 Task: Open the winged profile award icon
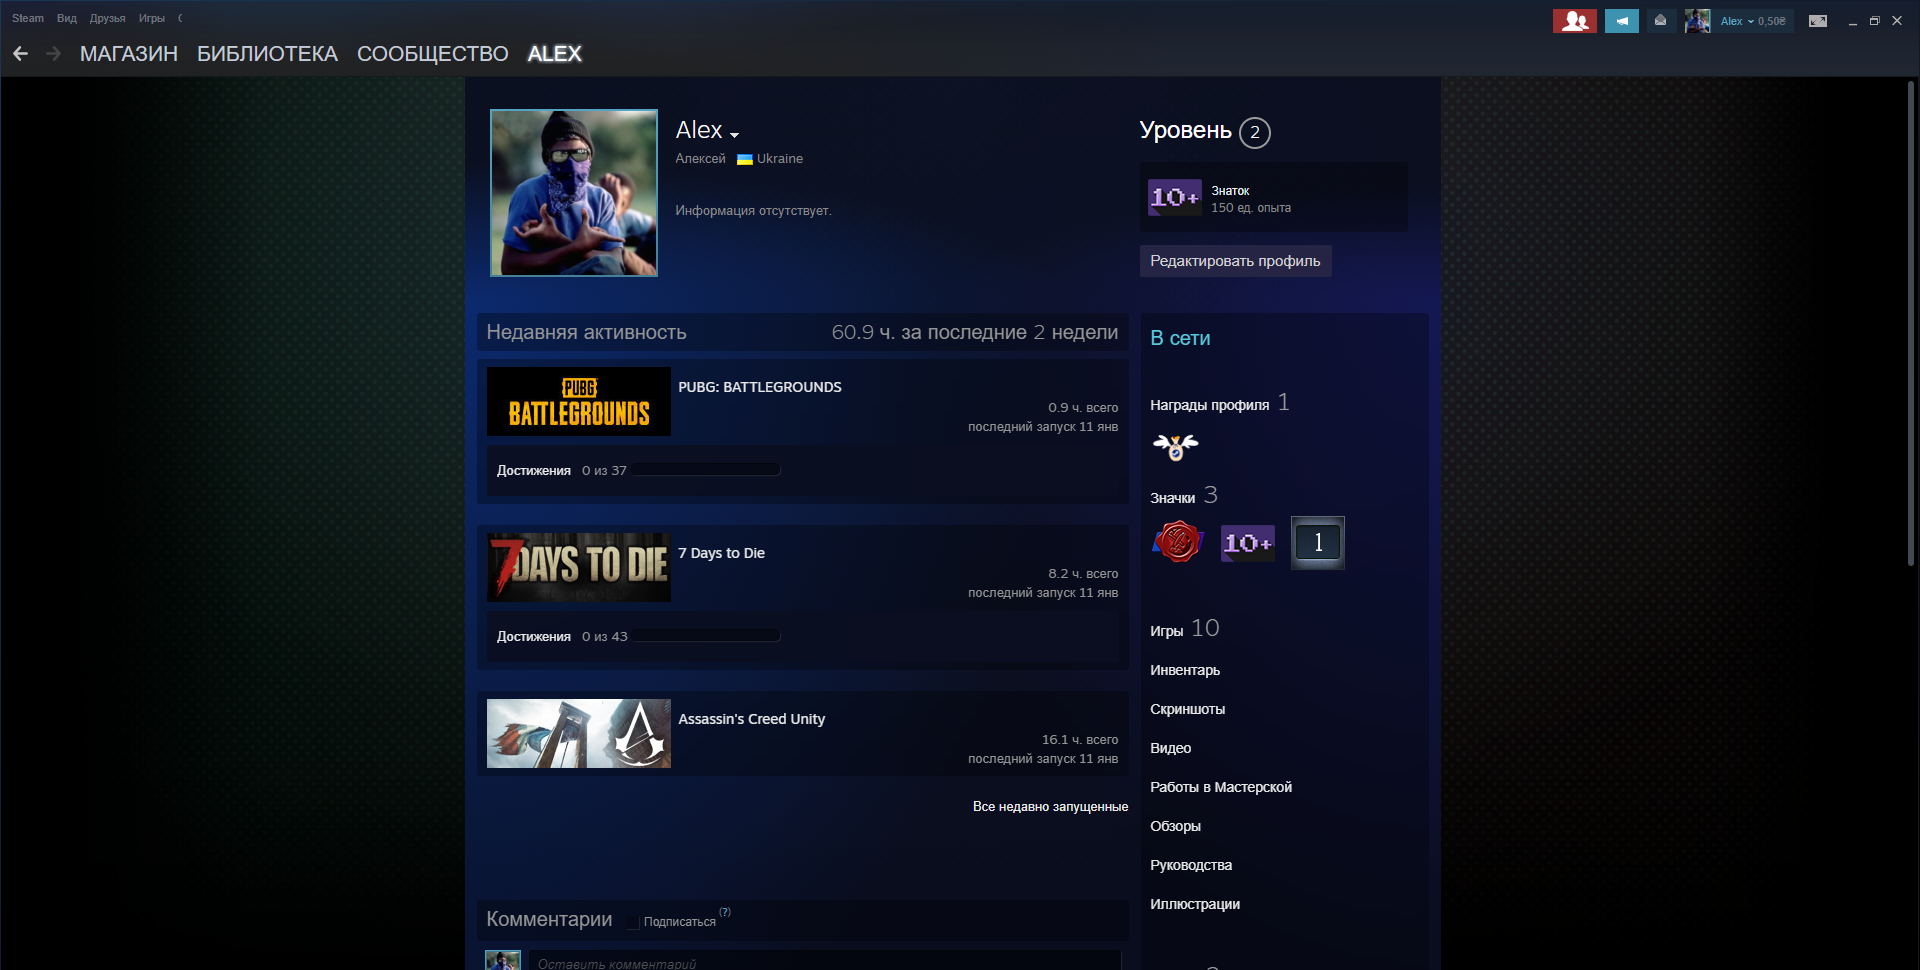coord(1175,446)
